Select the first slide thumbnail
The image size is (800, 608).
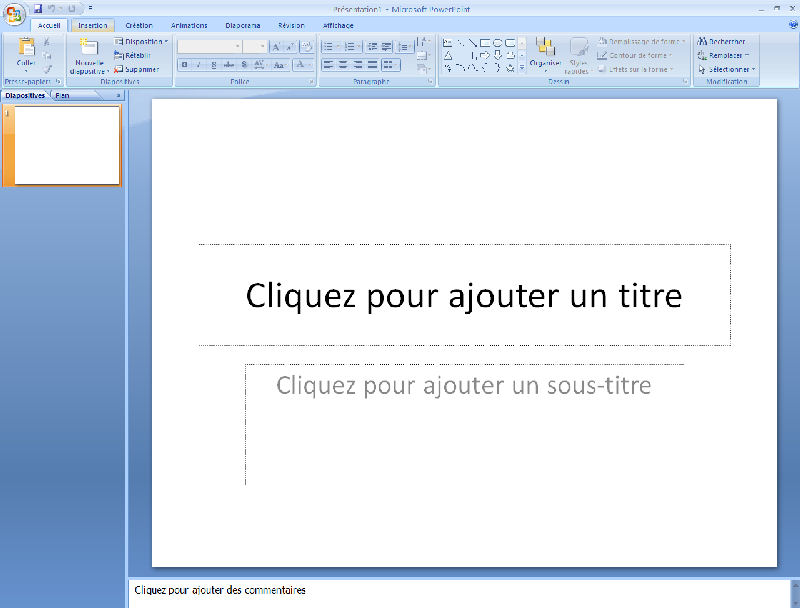tap(66, 145)
